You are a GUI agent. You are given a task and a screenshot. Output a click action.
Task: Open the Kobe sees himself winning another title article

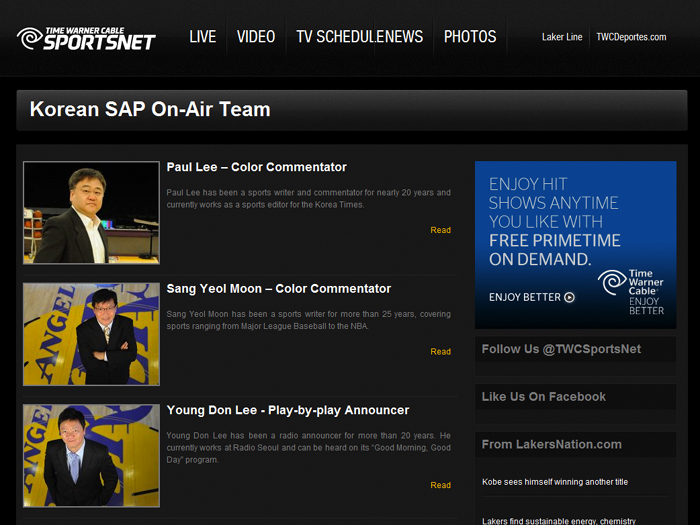(555, 482)
